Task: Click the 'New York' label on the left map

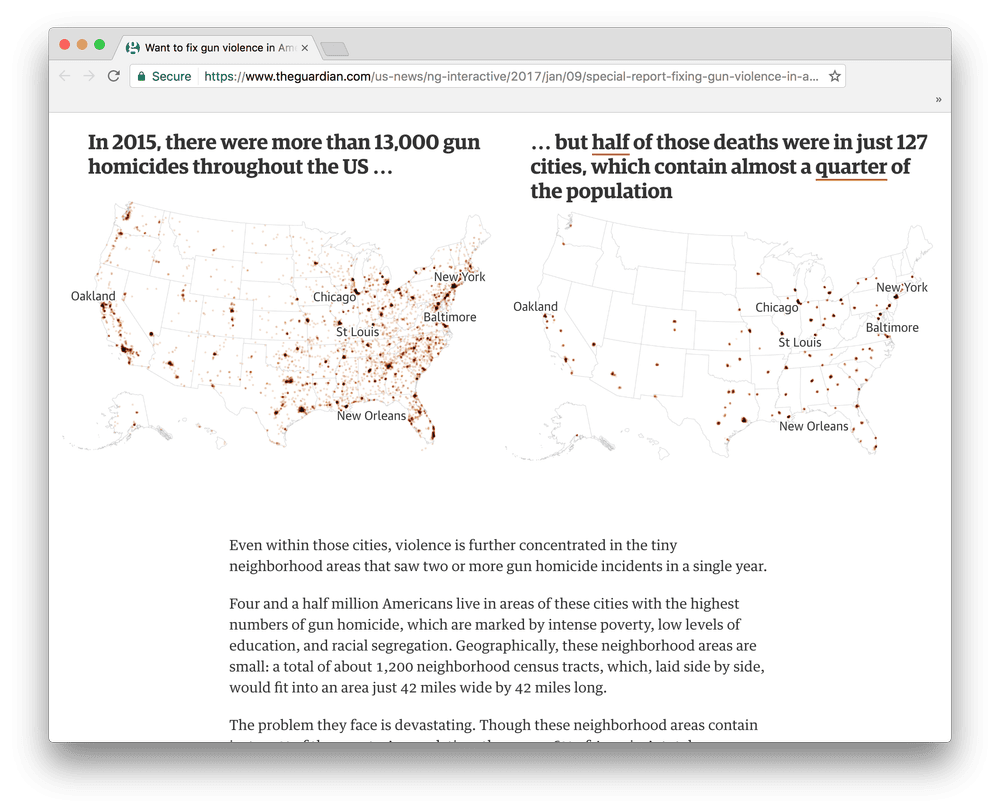Action: (x=459, y=277)
